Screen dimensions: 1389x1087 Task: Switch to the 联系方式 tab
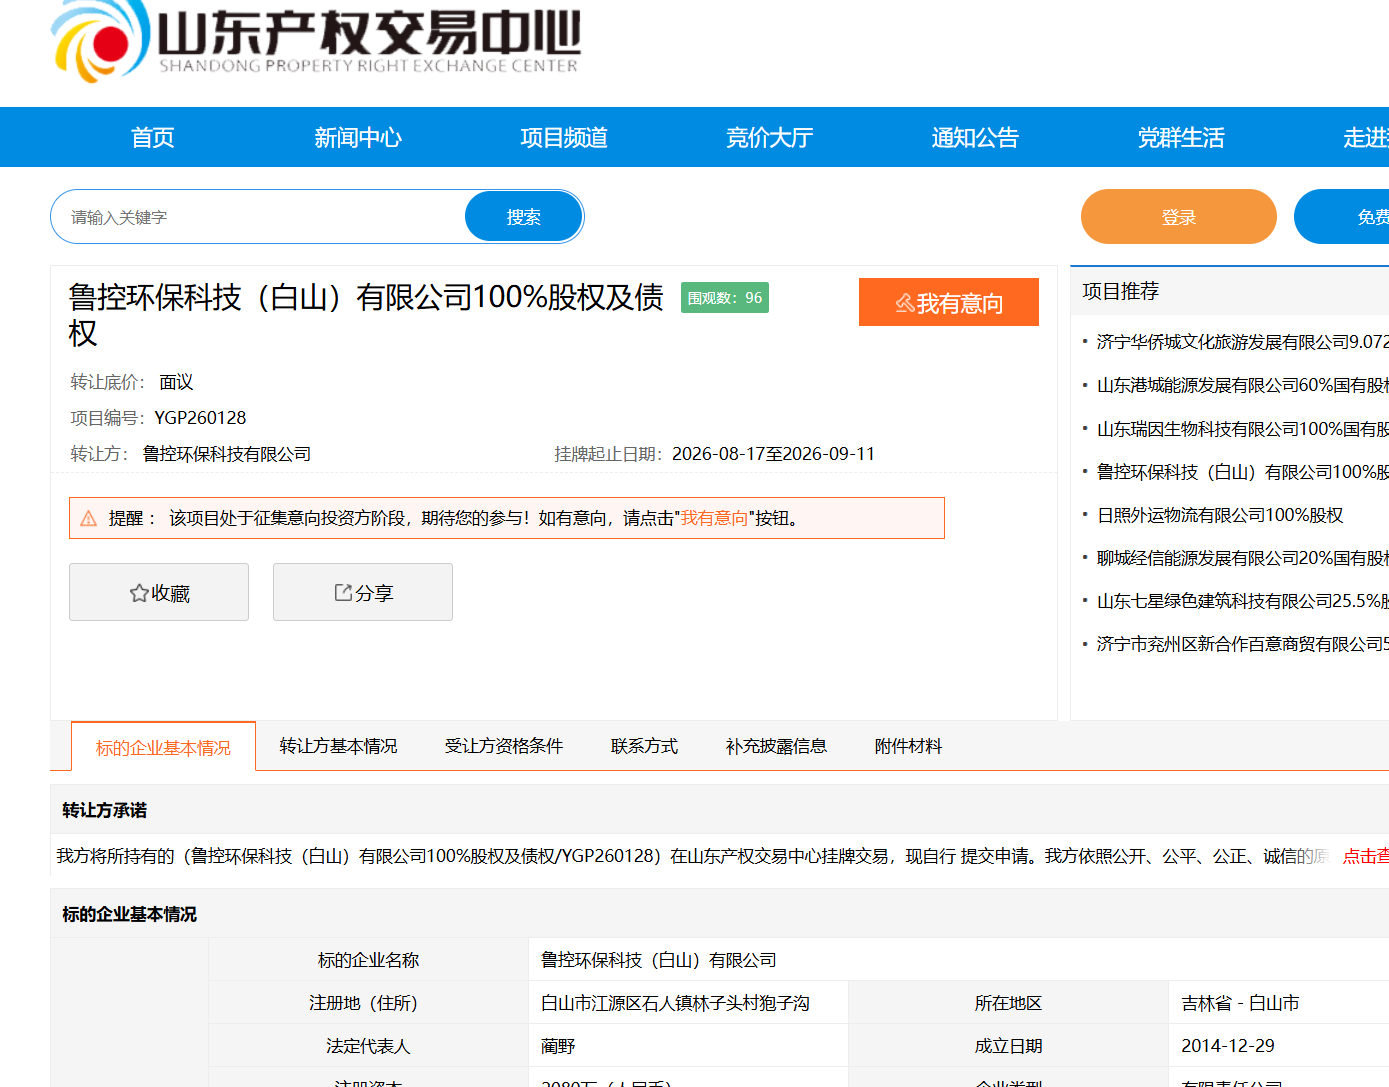(x=644, y=746)
